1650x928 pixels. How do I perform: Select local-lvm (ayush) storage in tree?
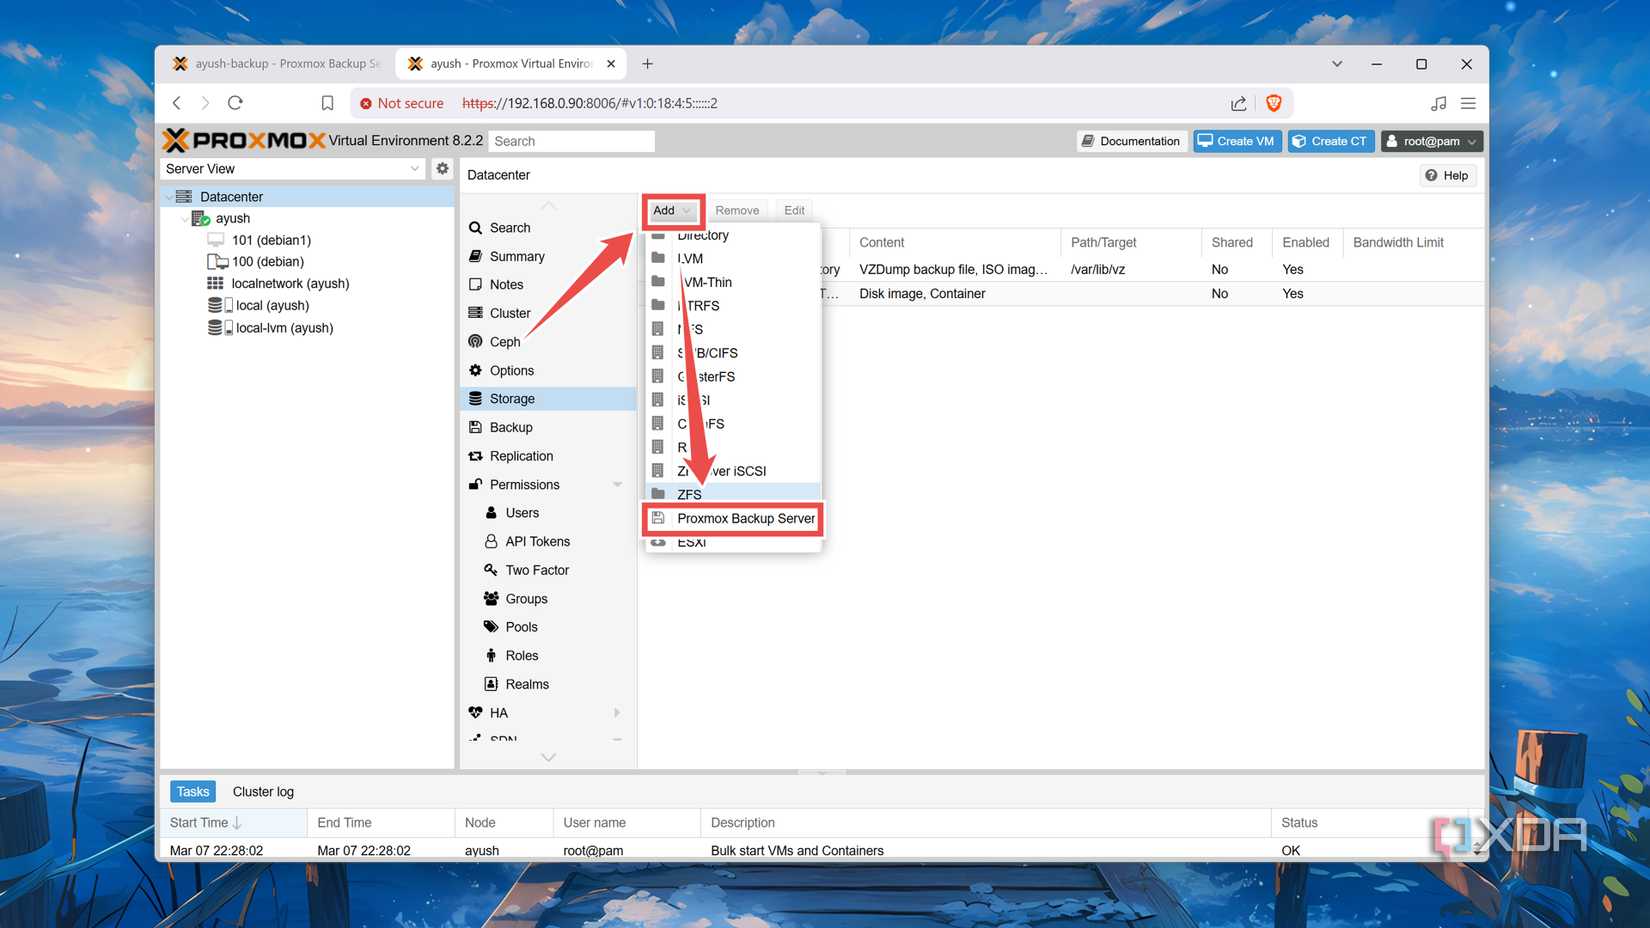pos(284,328)
